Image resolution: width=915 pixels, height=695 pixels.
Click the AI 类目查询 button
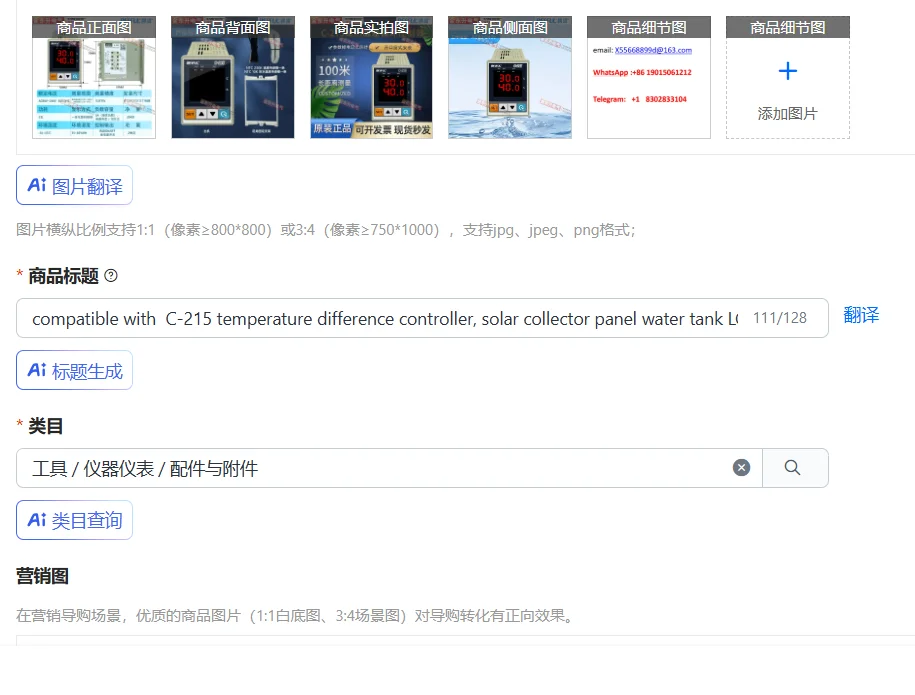point(75,520)
